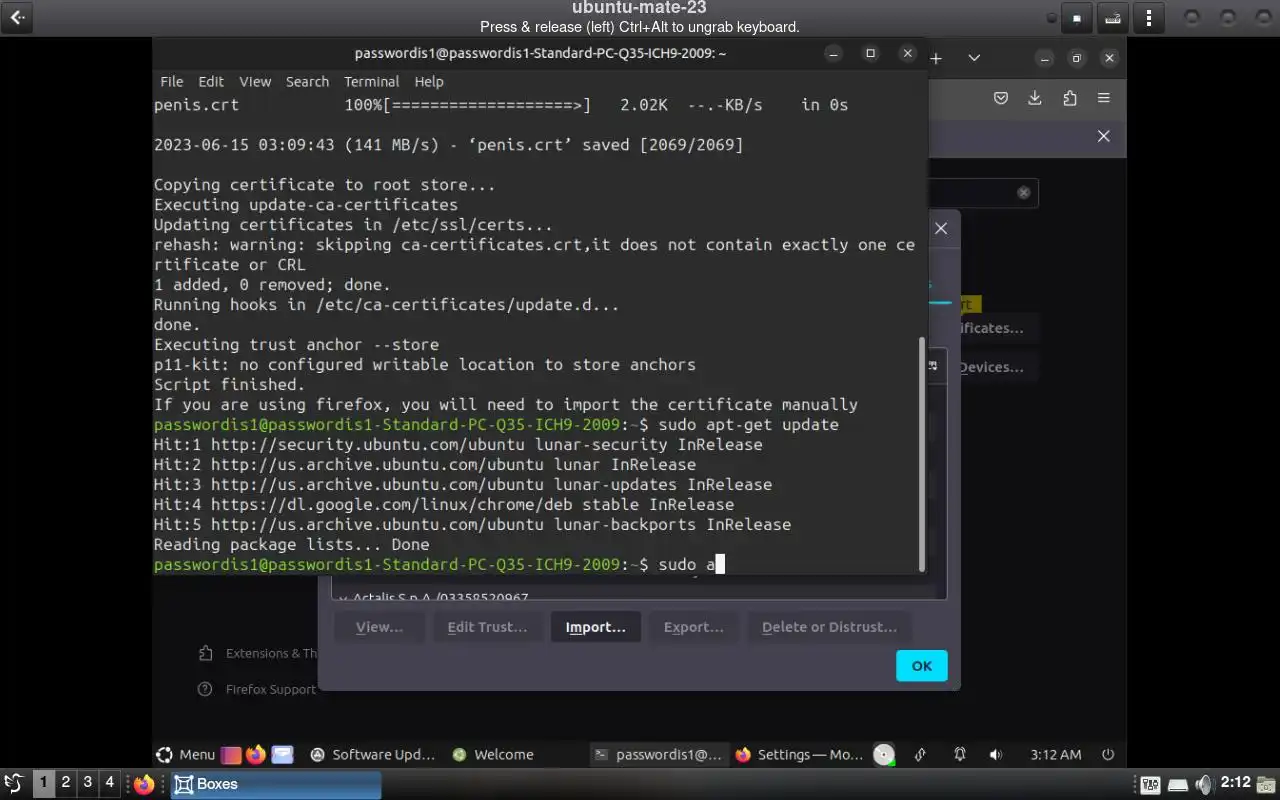Open notifications bell tray icon
Screen dimensions: 1280x800
tap(960, 755)
